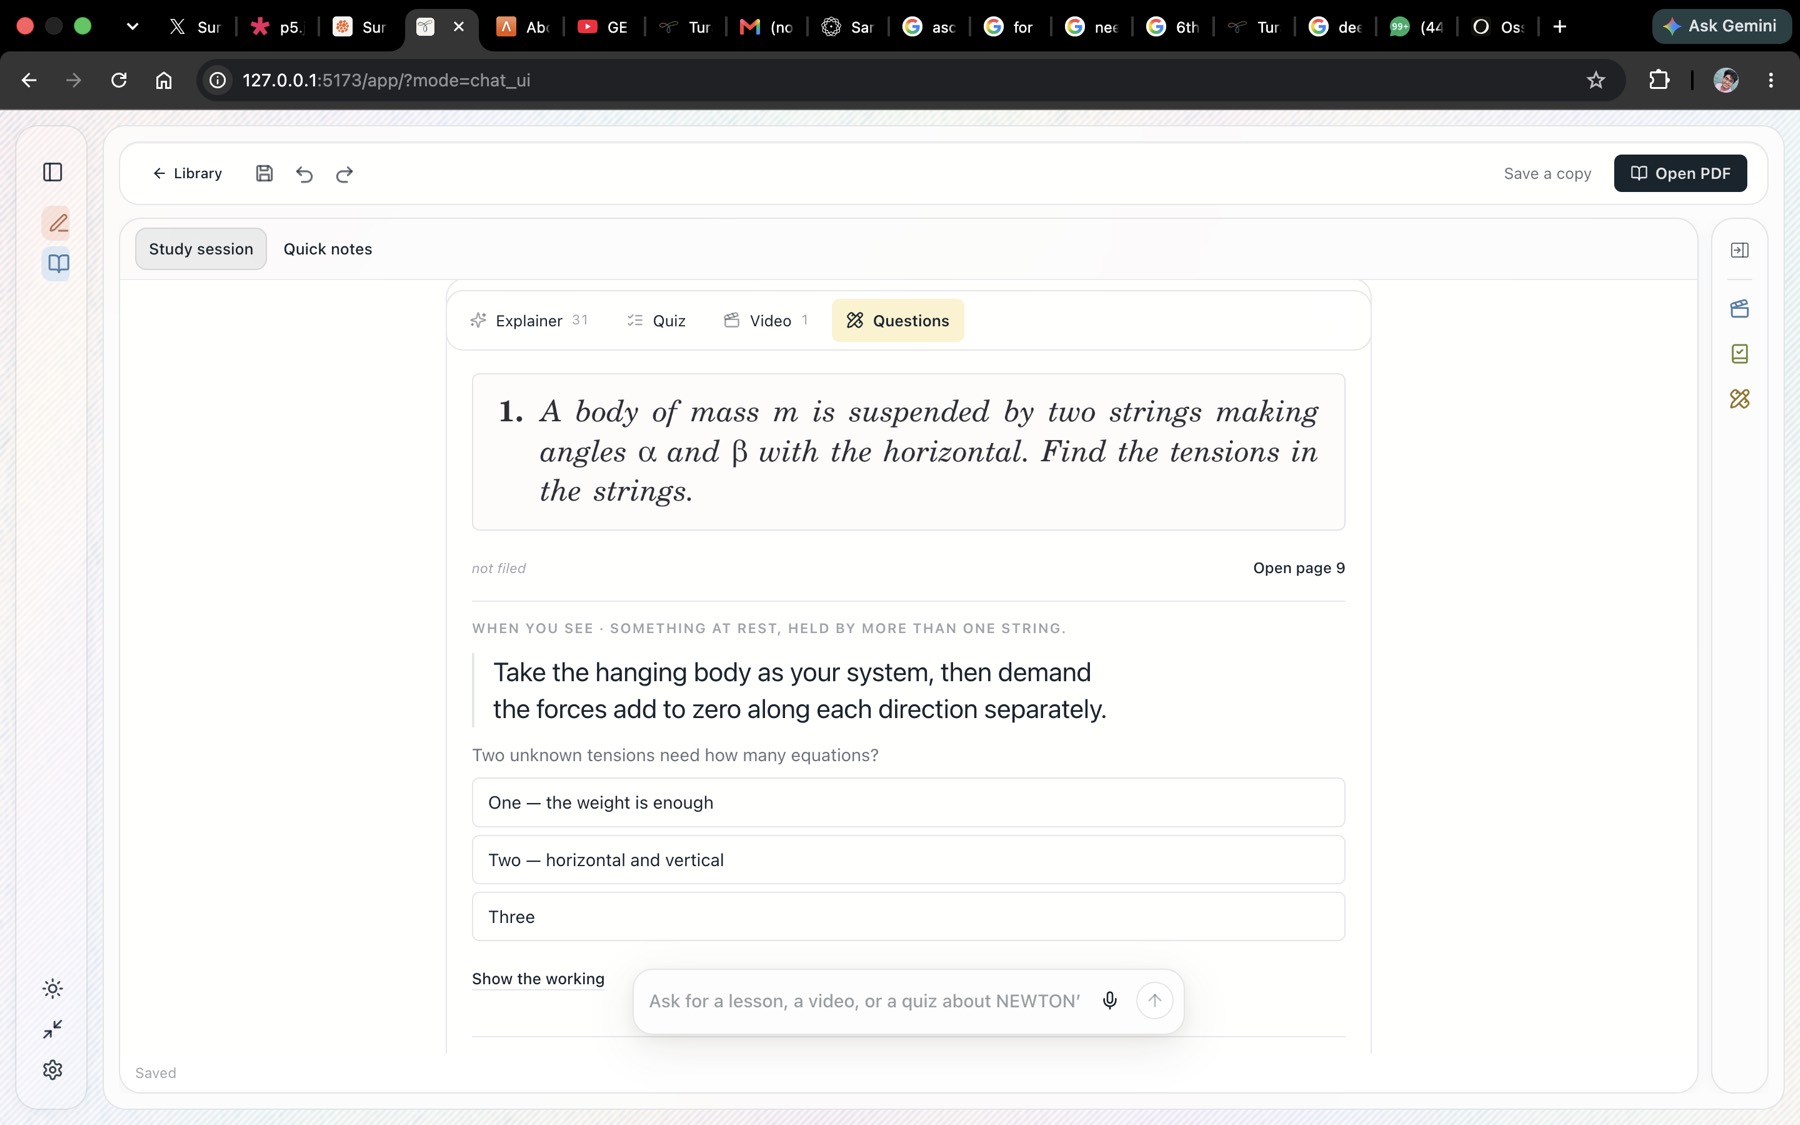The height and width of the screenshot is (1125, 1800).
Task: Switch to Study session tab
Action: click(201, 249)
